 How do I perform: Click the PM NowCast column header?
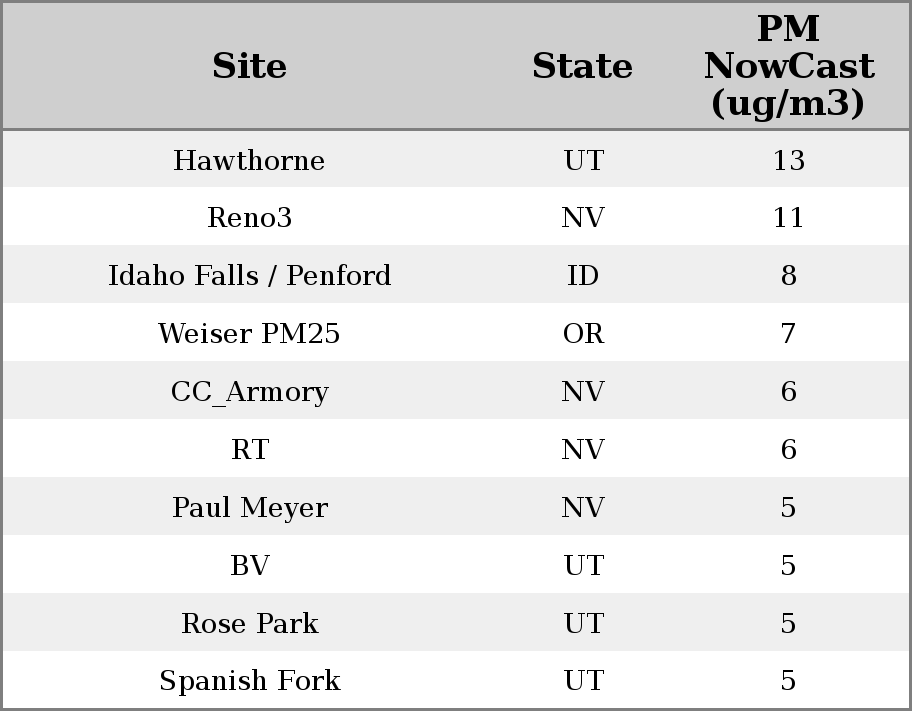tap(788, 67)
